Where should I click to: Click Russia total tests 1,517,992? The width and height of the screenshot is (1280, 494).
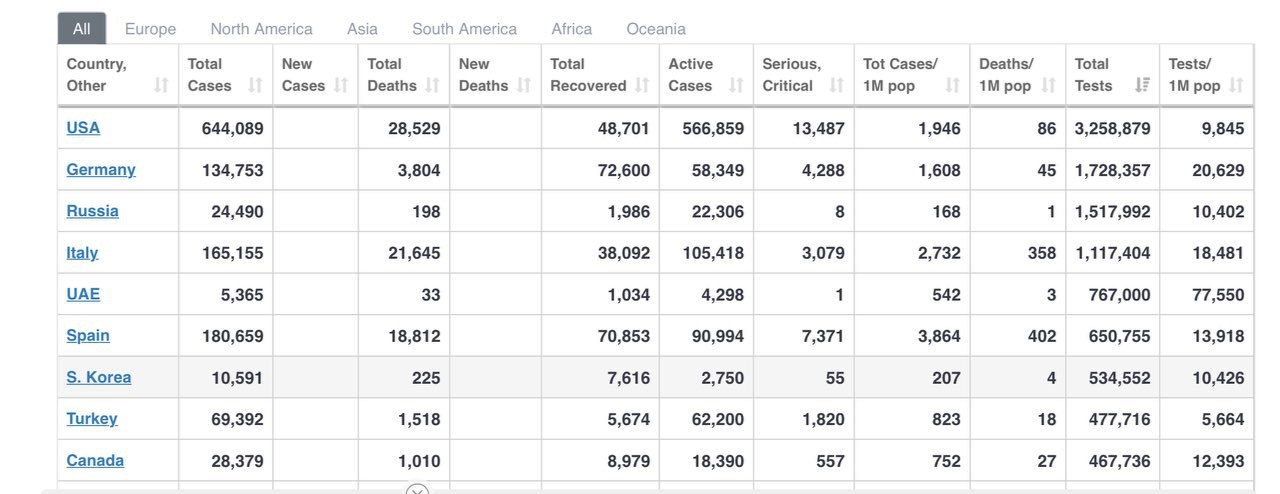click(1113, 211)
